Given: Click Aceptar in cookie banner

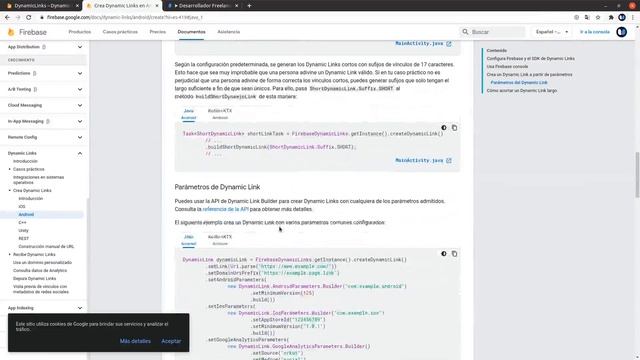Looking at the screenshot, I should click(x=171, y=341).
